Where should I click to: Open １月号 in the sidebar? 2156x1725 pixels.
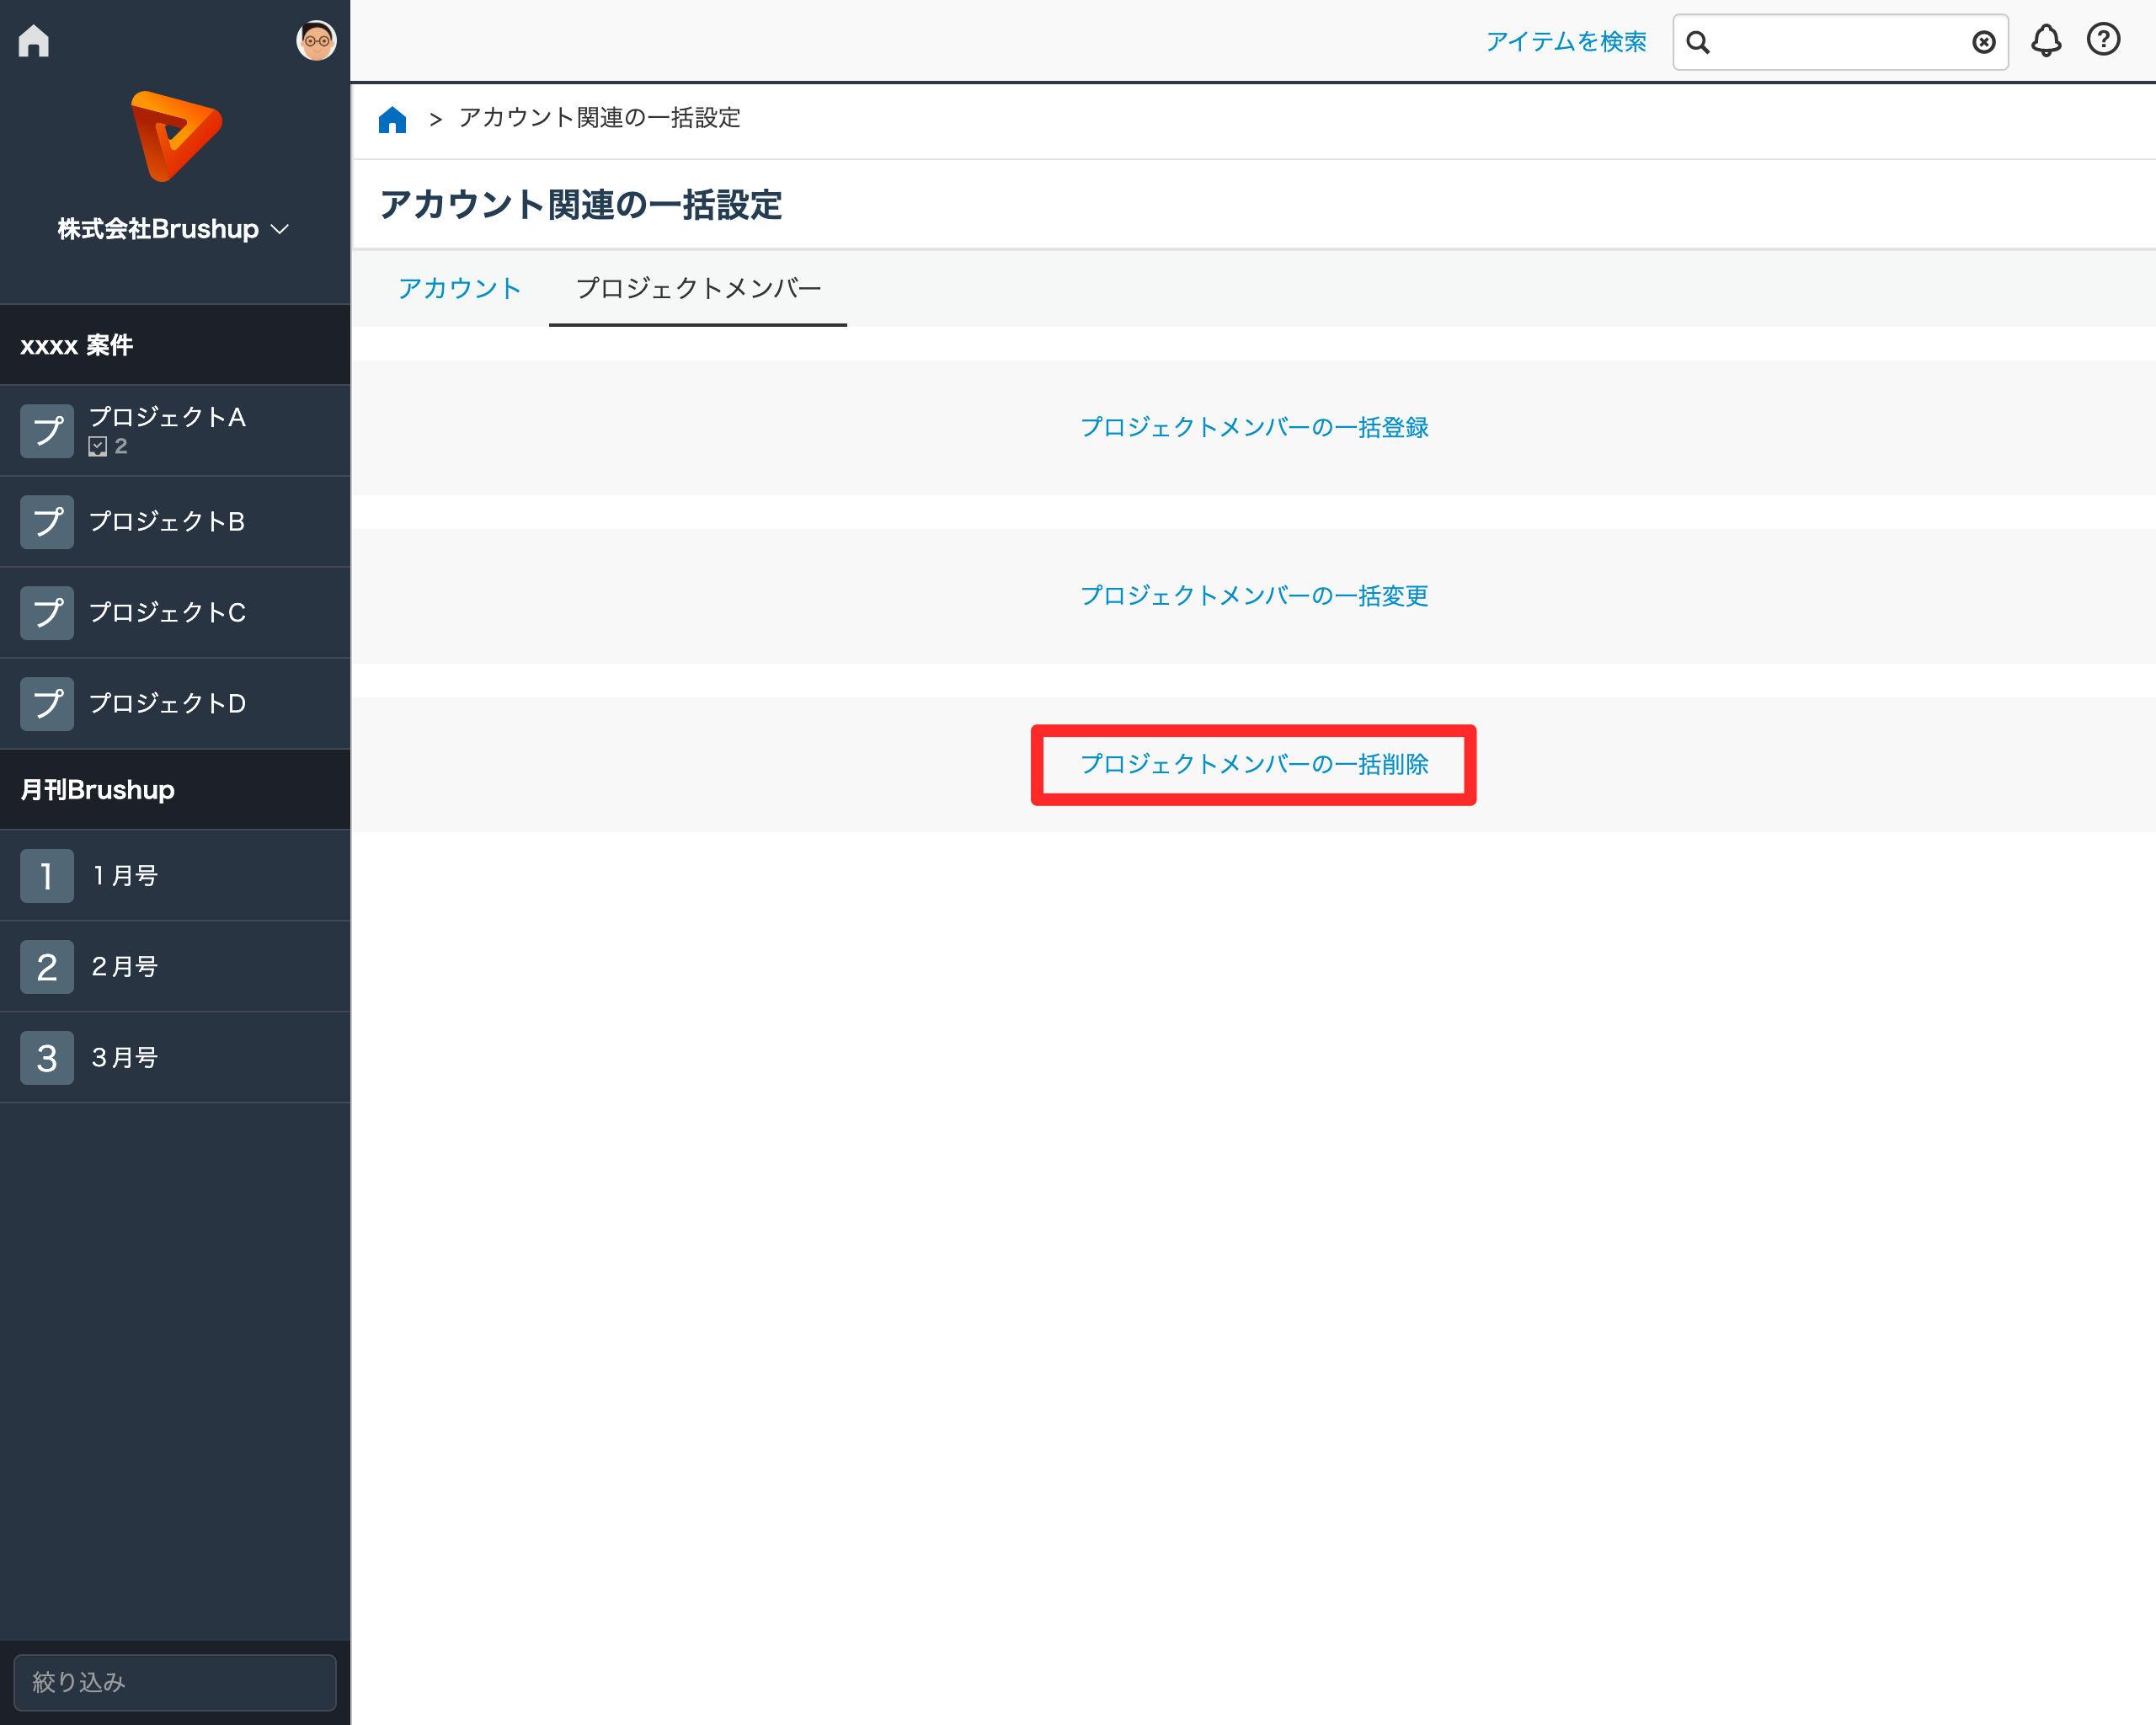175,876
